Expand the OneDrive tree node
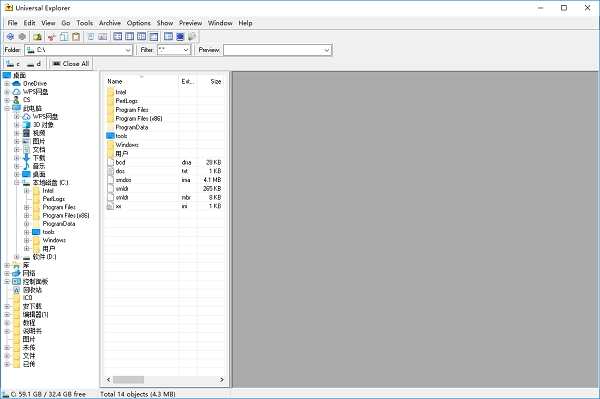 7,83
